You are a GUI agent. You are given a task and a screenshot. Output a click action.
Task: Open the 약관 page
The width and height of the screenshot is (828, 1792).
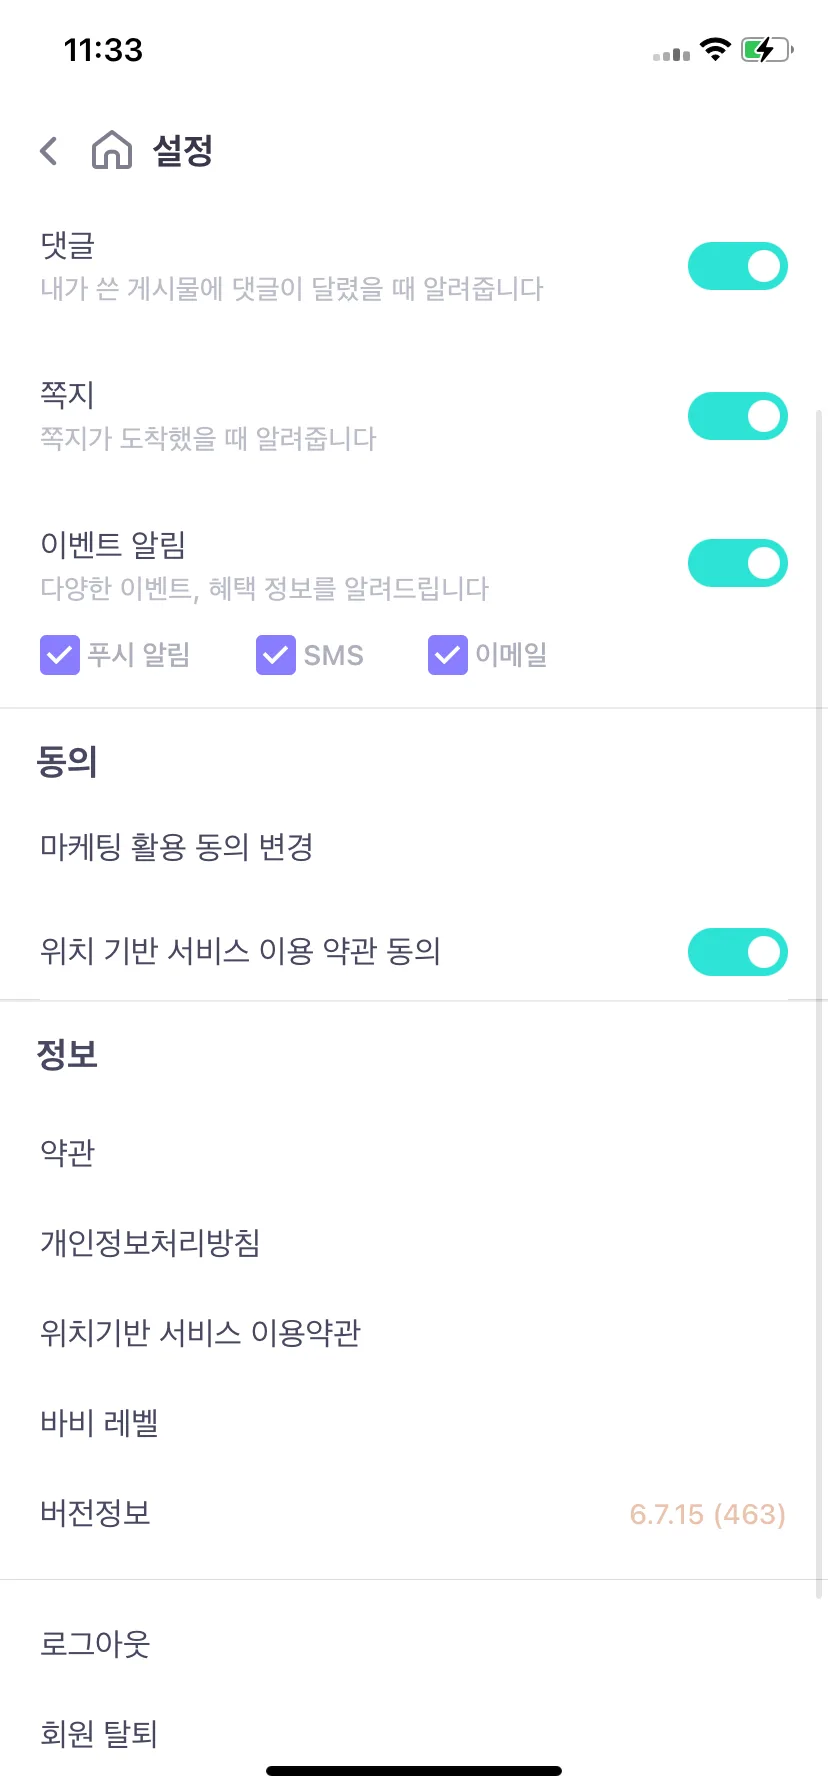tap(414, 1152)
